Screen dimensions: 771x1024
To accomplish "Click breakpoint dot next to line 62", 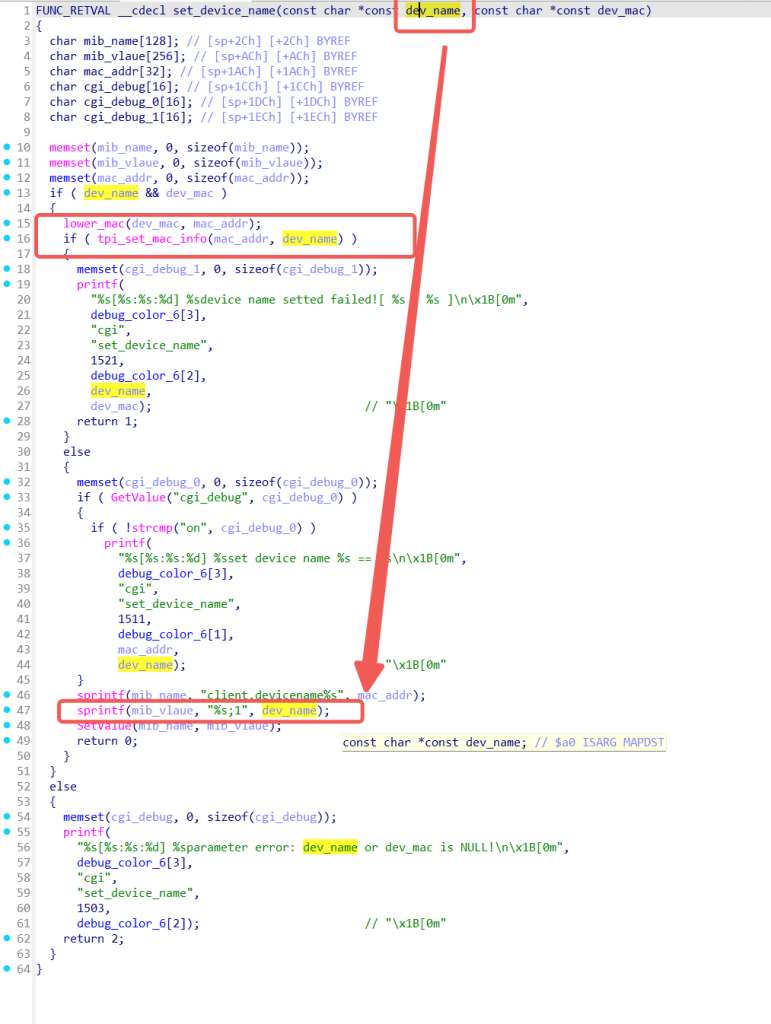I will [7, 938].
